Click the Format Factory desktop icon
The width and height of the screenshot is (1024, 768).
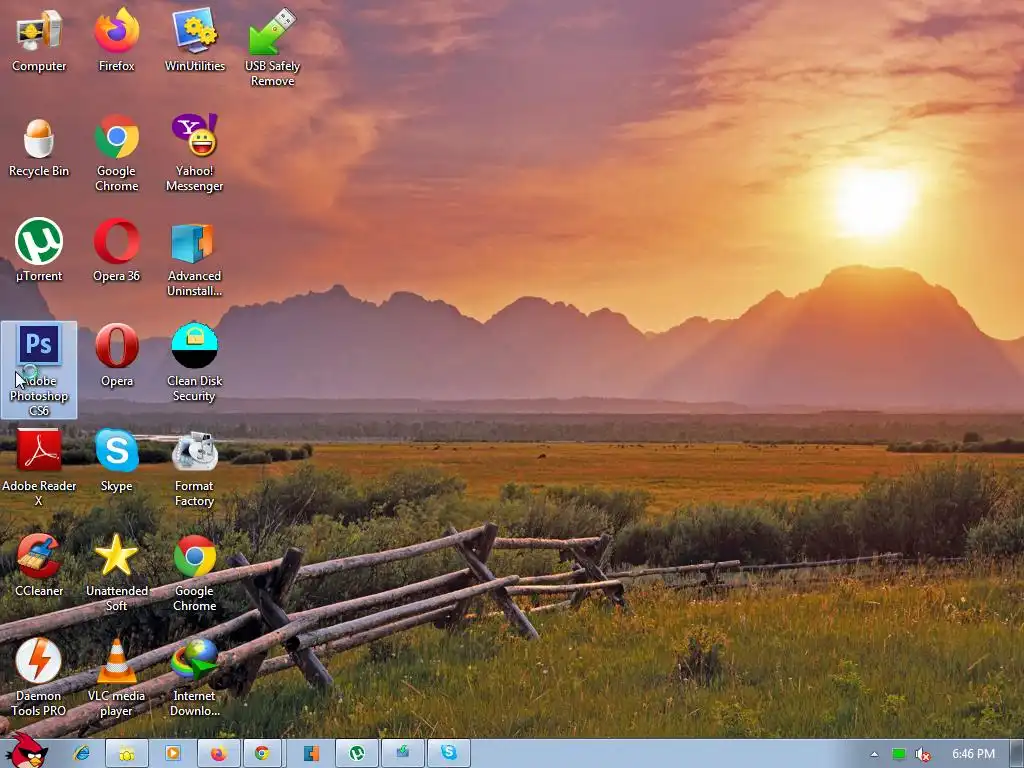195,468
